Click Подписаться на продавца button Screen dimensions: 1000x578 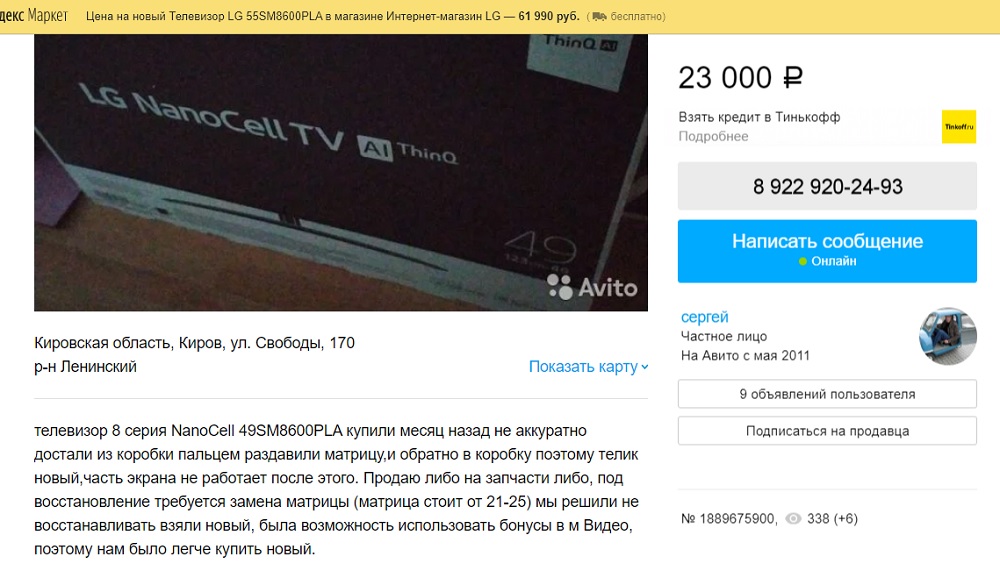[827, 431]
